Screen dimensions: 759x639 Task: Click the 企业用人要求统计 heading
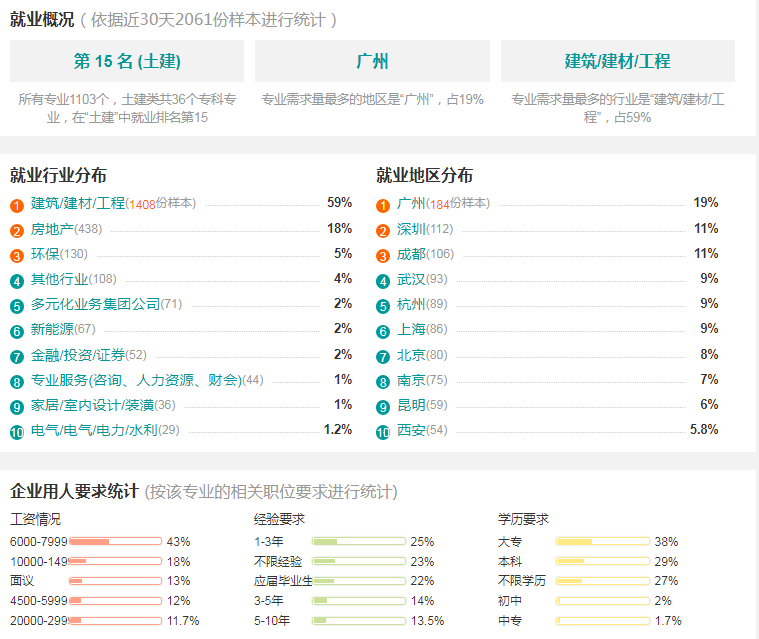click(75, 491)
